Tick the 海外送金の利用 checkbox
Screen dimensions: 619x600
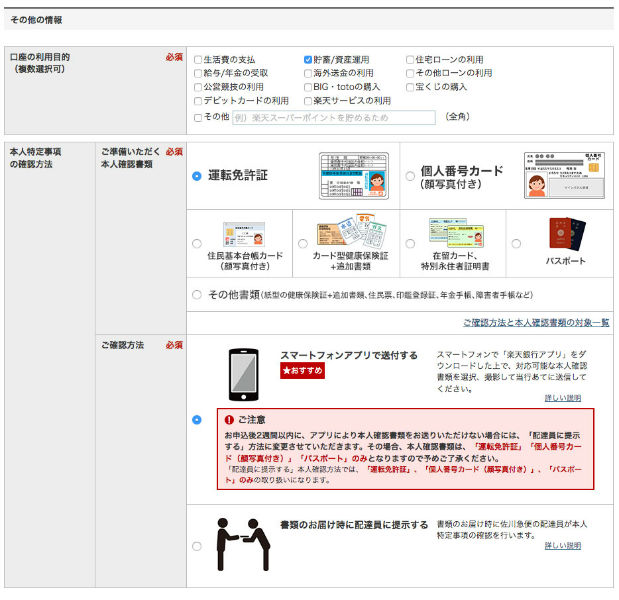pos(308,73)
